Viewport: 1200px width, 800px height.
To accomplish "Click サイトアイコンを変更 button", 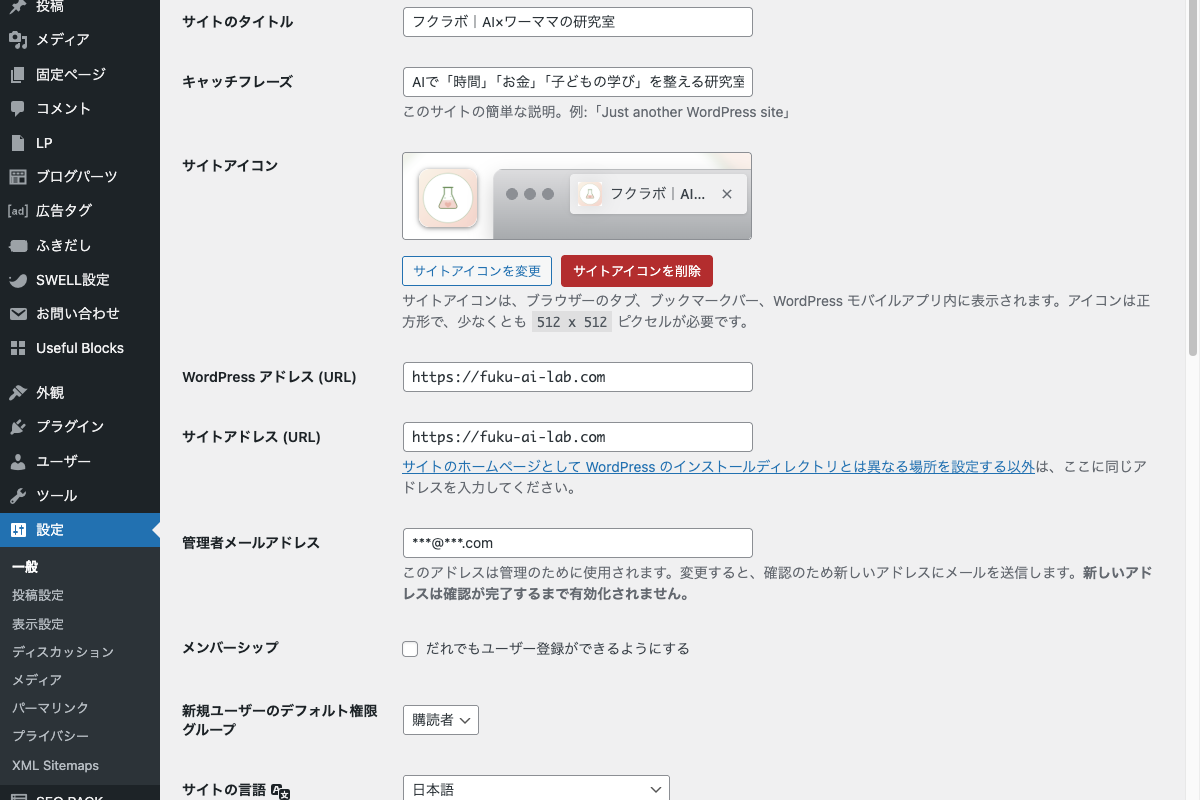I will (477, 271).
